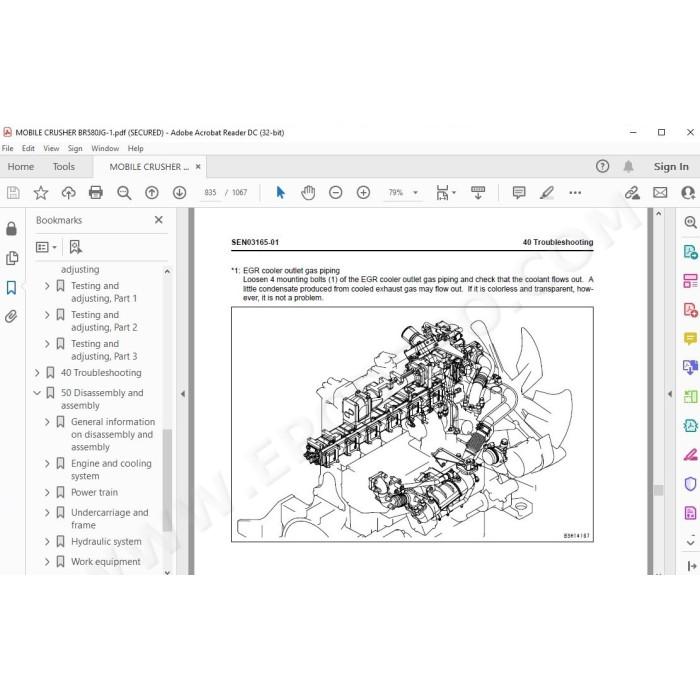Open Export PDF tool

pyautogui.click(x=690, y=251)
